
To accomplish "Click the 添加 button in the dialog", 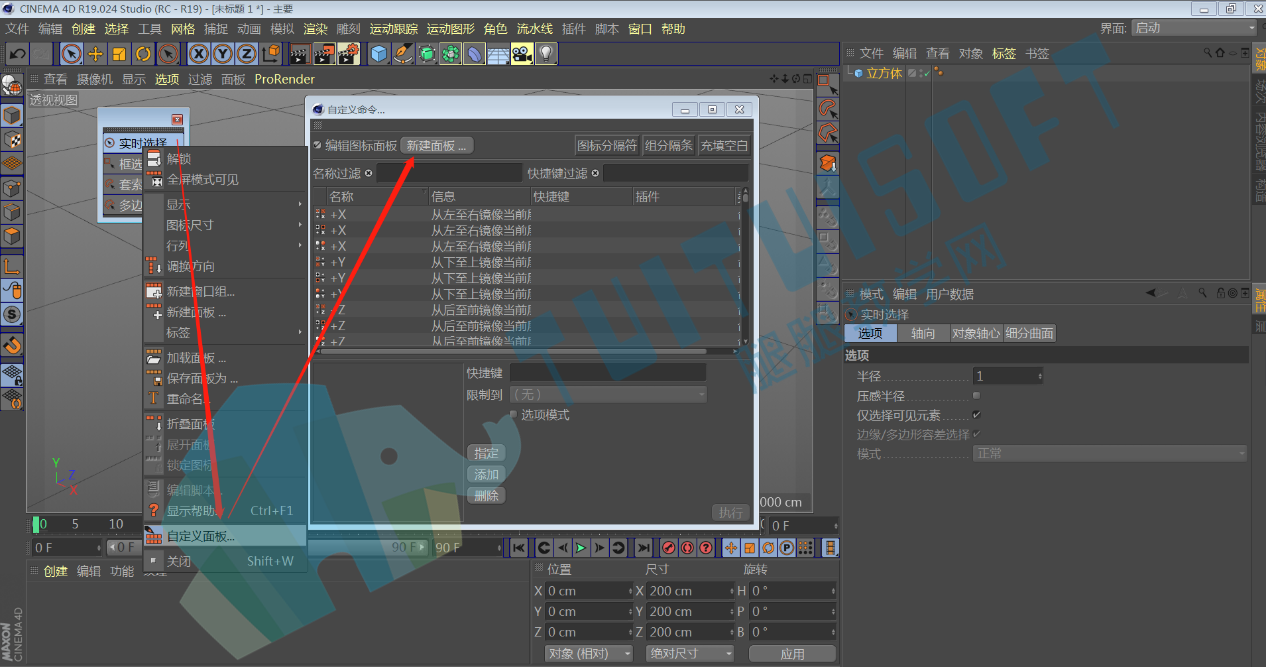I will coord(486,474).
